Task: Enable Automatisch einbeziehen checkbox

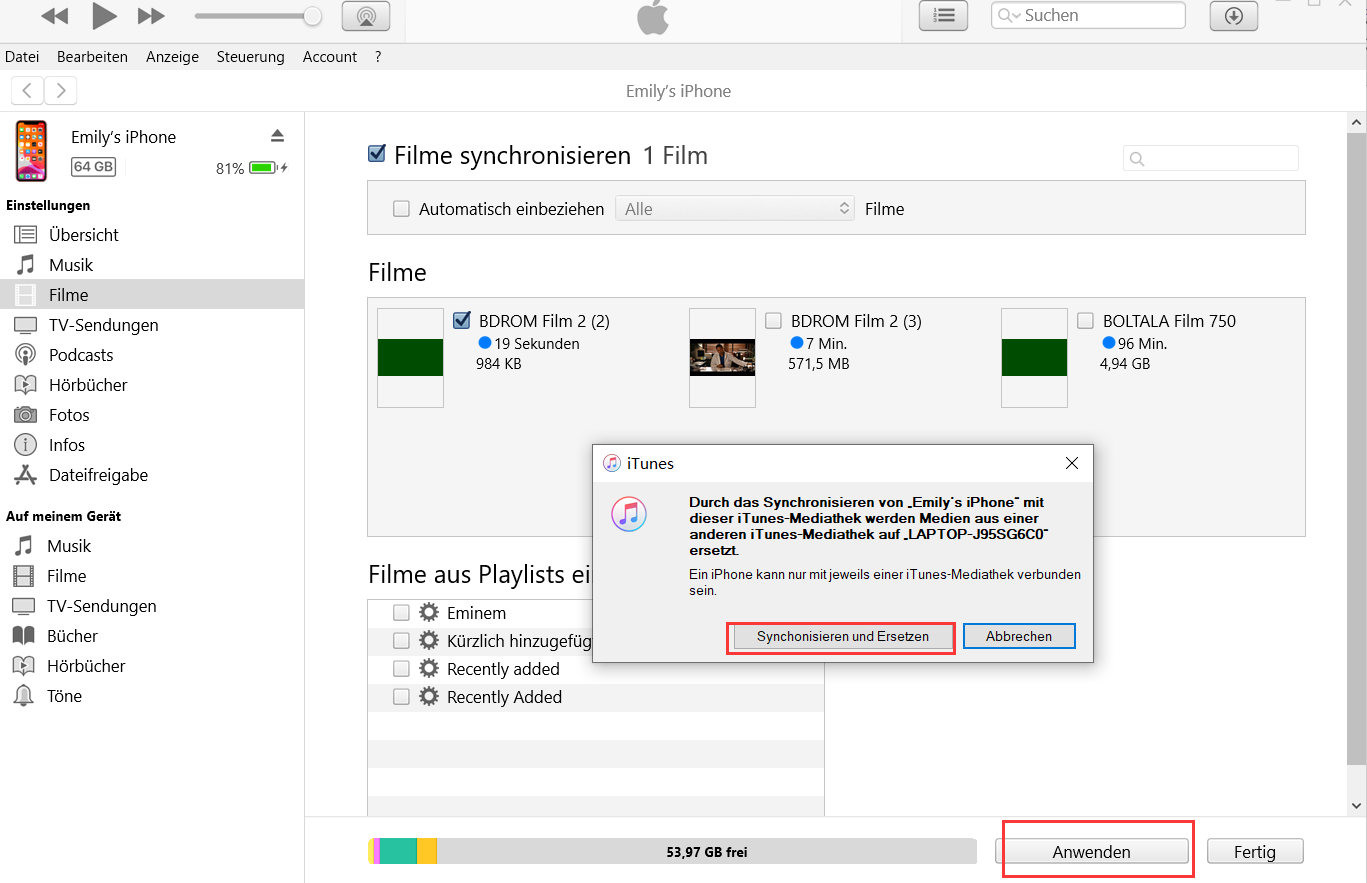Action: coord(401,209)
